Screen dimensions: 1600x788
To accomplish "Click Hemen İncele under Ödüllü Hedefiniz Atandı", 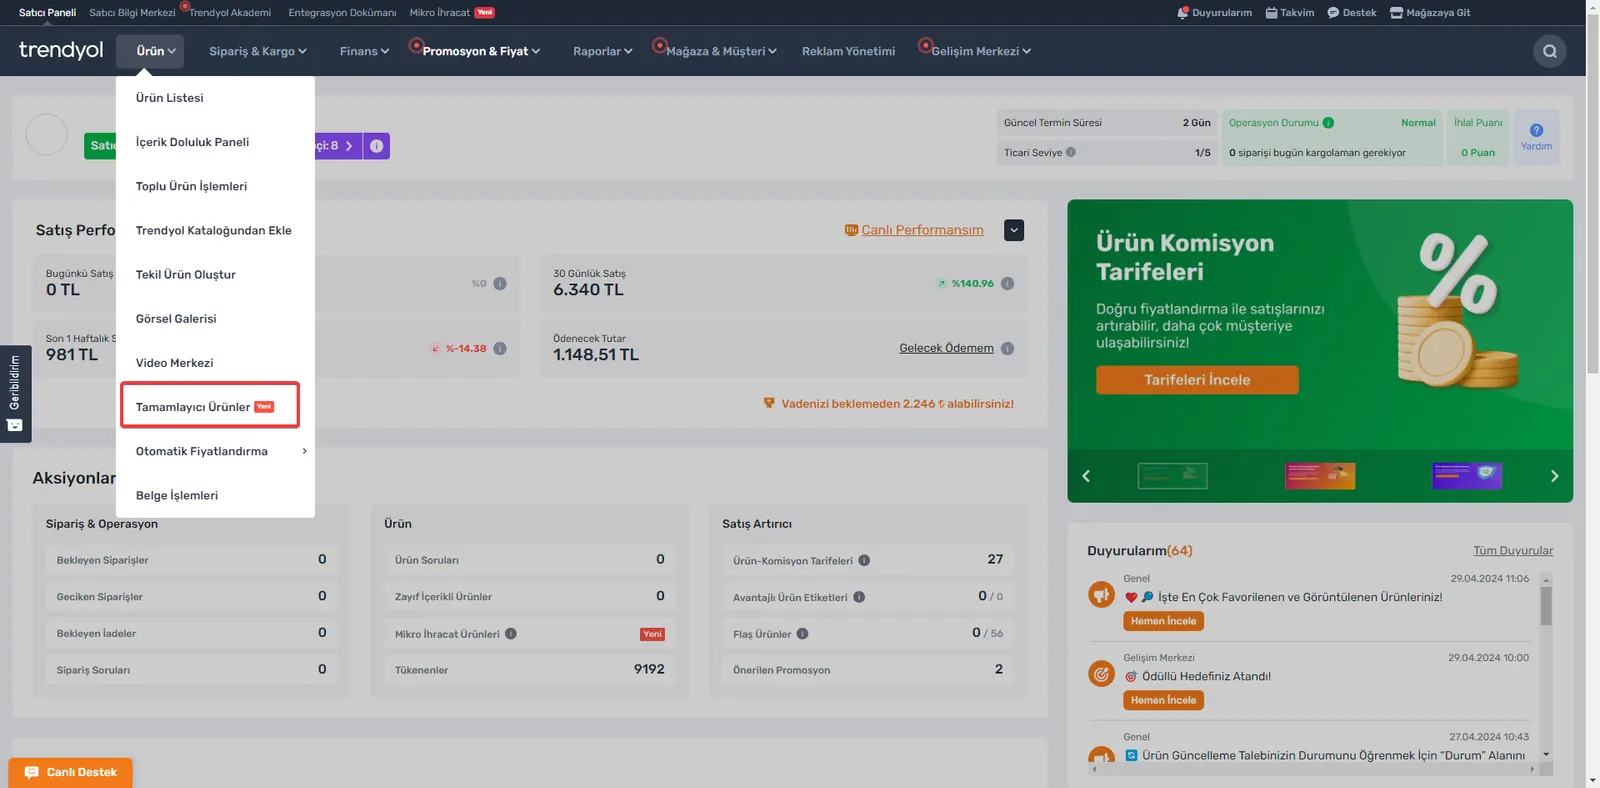I will (x=1163, y=700).
